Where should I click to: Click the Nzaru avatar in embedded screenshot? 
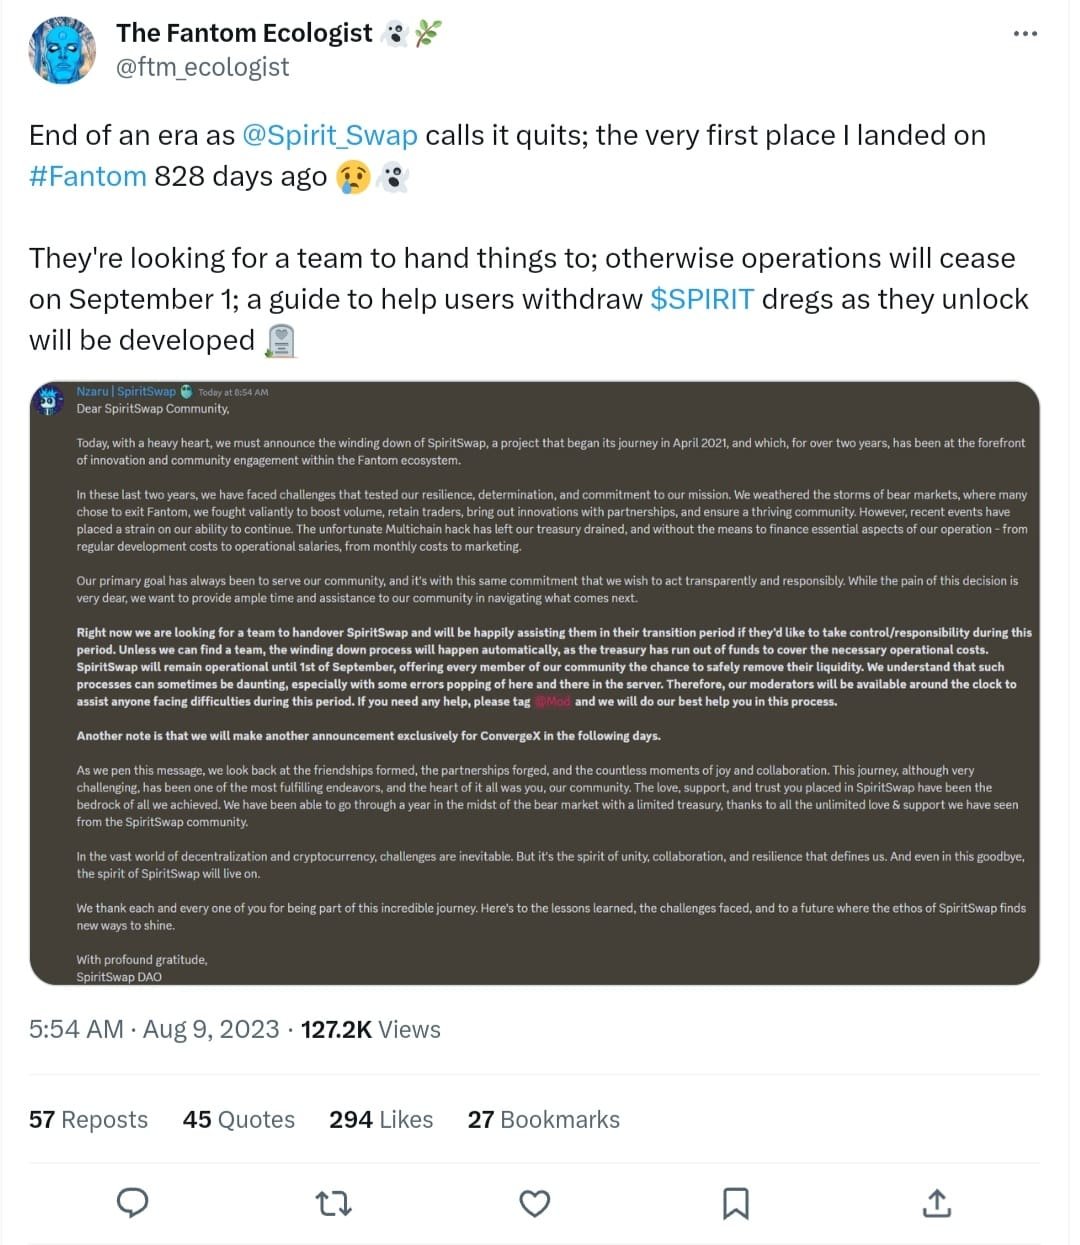pos(49,400)
